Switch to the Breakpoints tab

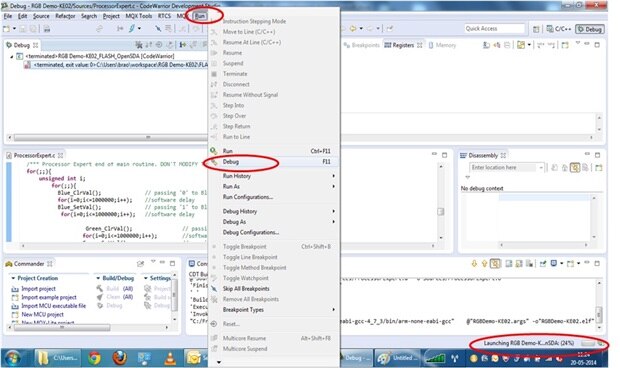tap(362, 45)
